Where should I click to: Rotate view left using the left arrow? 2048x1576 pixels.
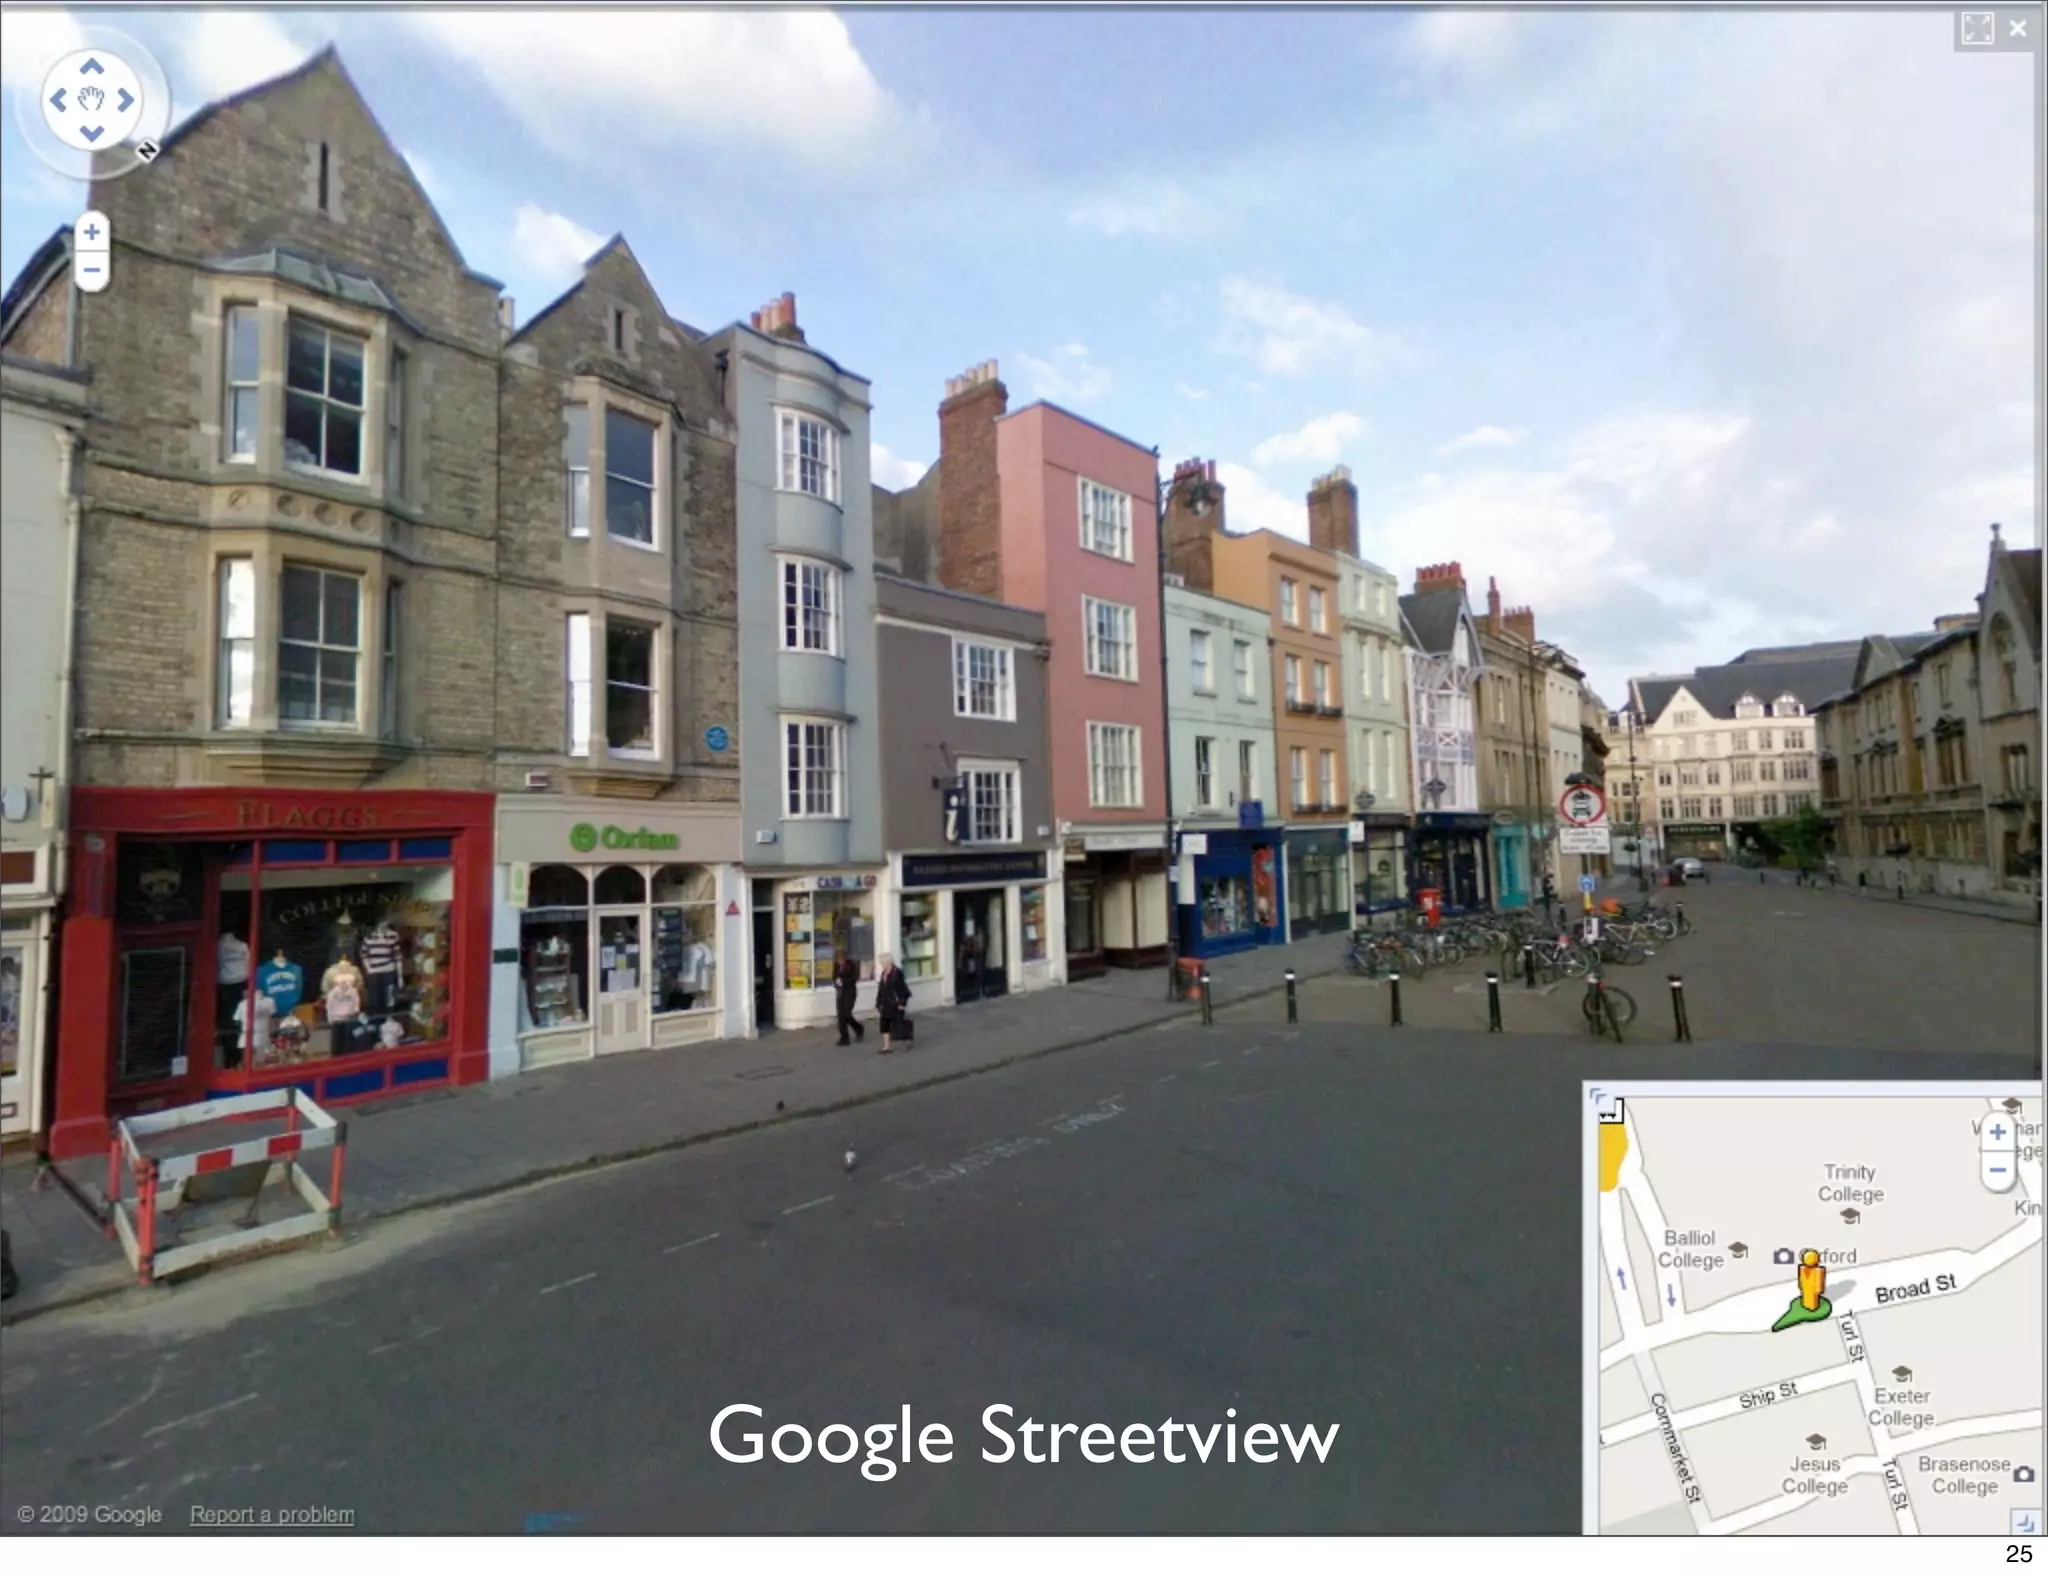click(57, 99)
